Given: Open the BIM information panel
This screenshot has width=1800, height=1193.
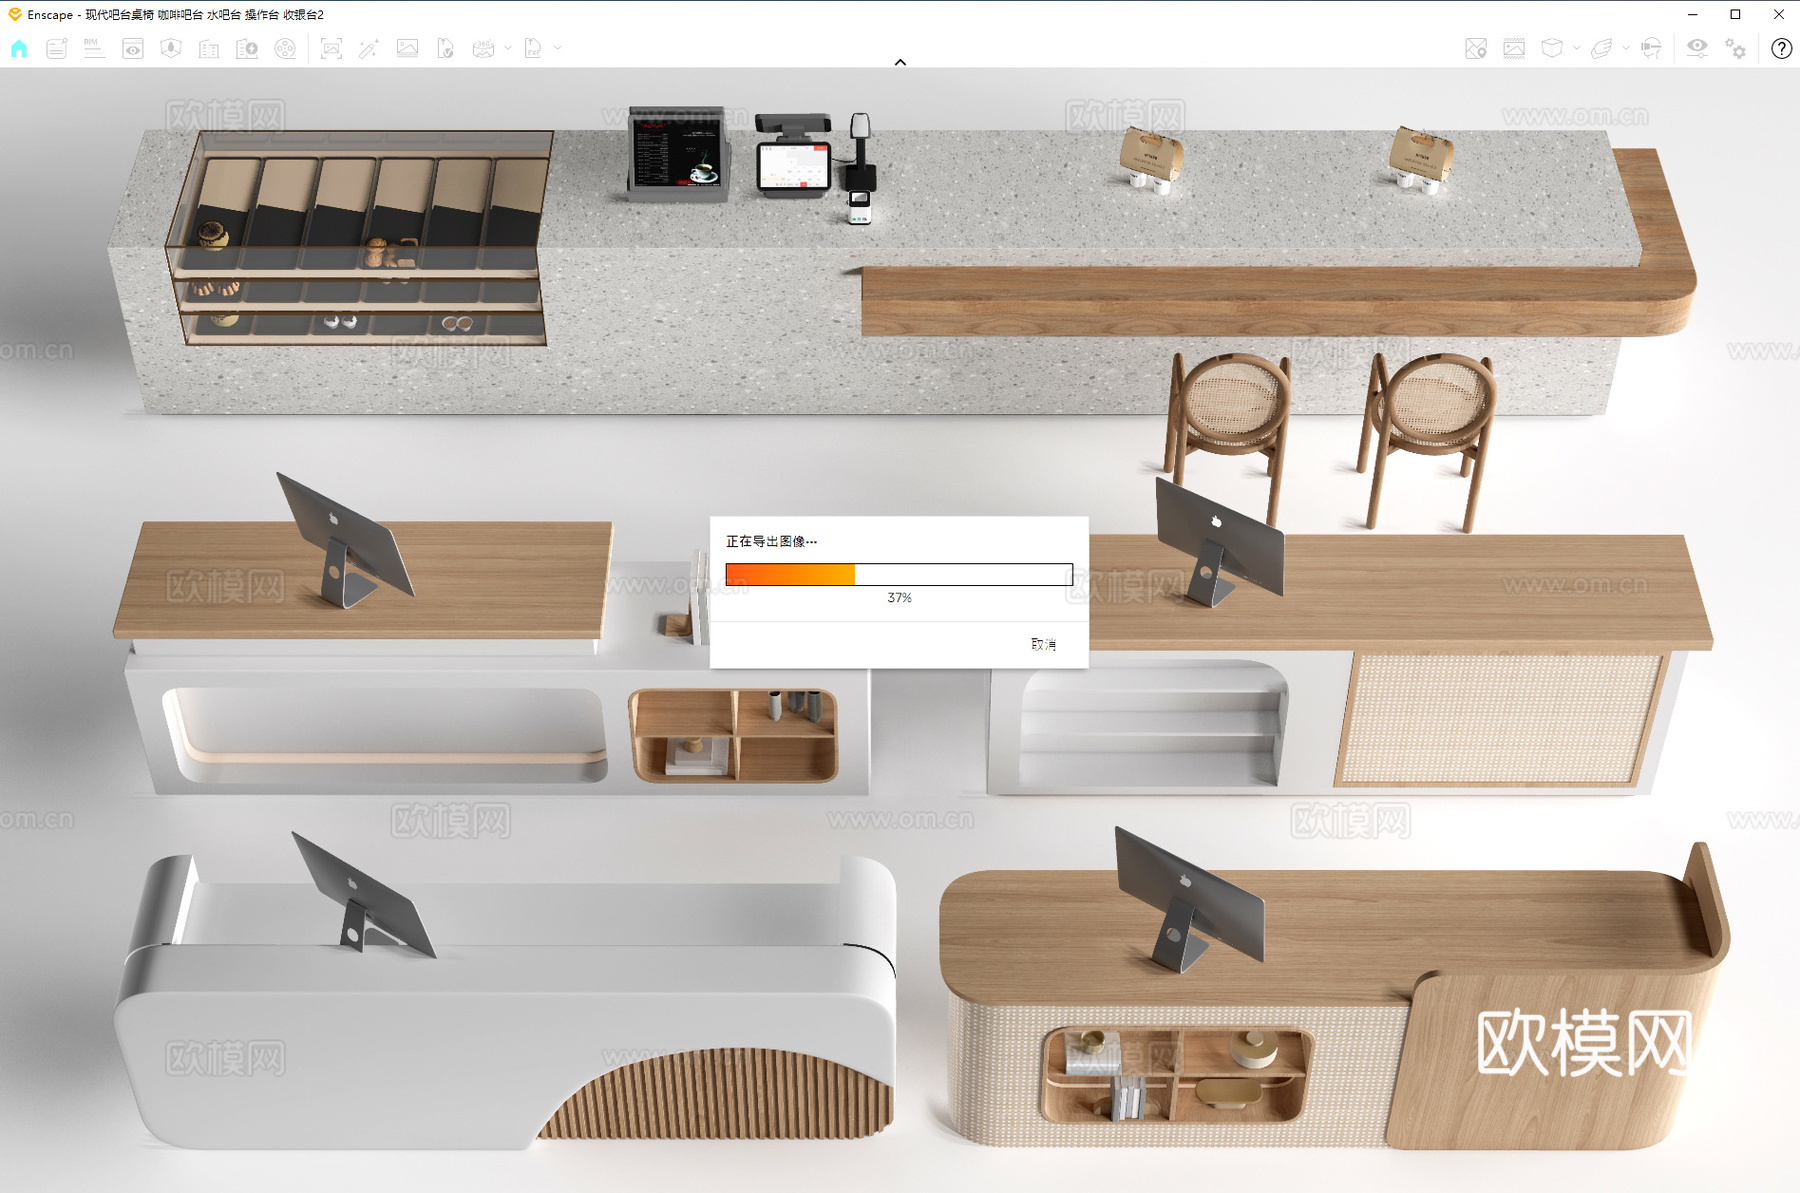Looking at the screenshot, I should [94, 48].
